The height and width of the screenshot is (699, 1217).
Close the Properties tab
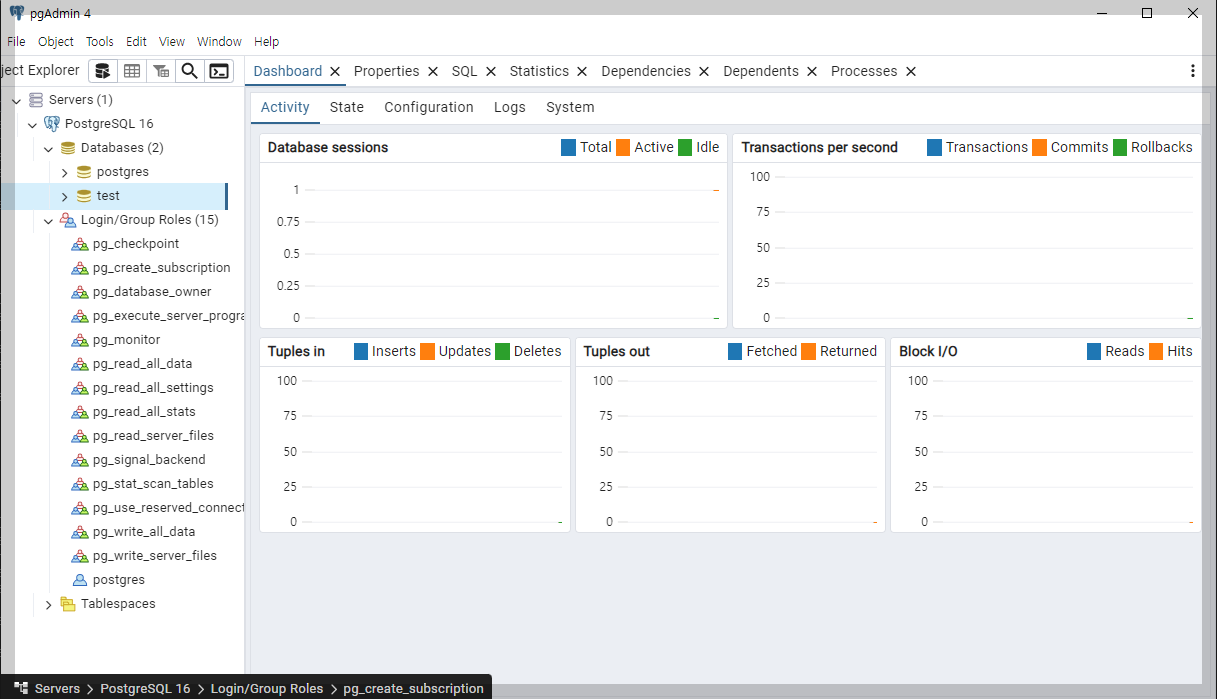(433, 71)
